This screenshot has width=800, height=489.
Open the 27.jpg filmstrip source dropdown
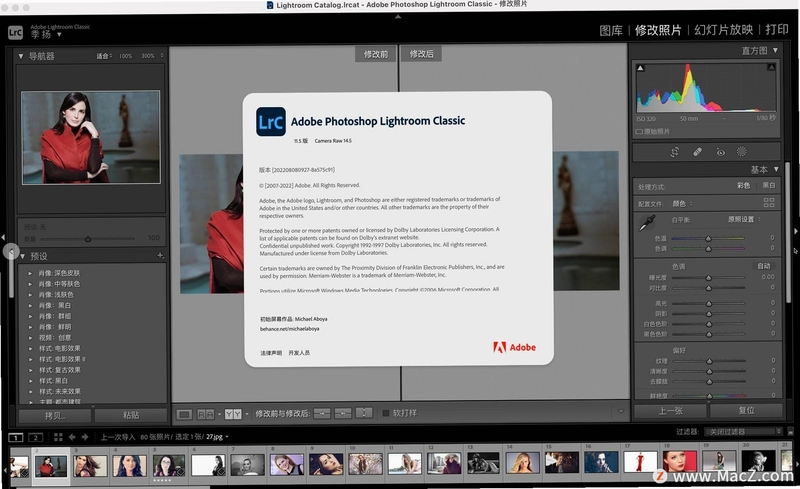[217, 437]
